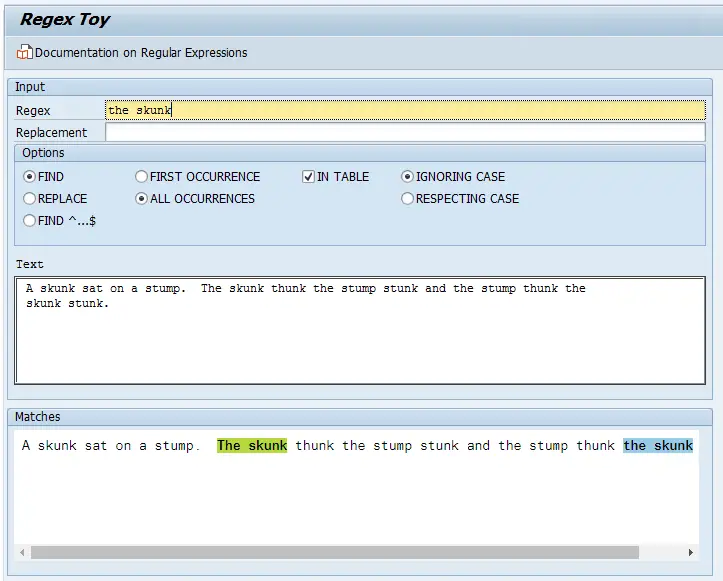Screen dimensions: 723x581
Task: Select FIRST OCCURRENCE radio button
Action: 141,177
